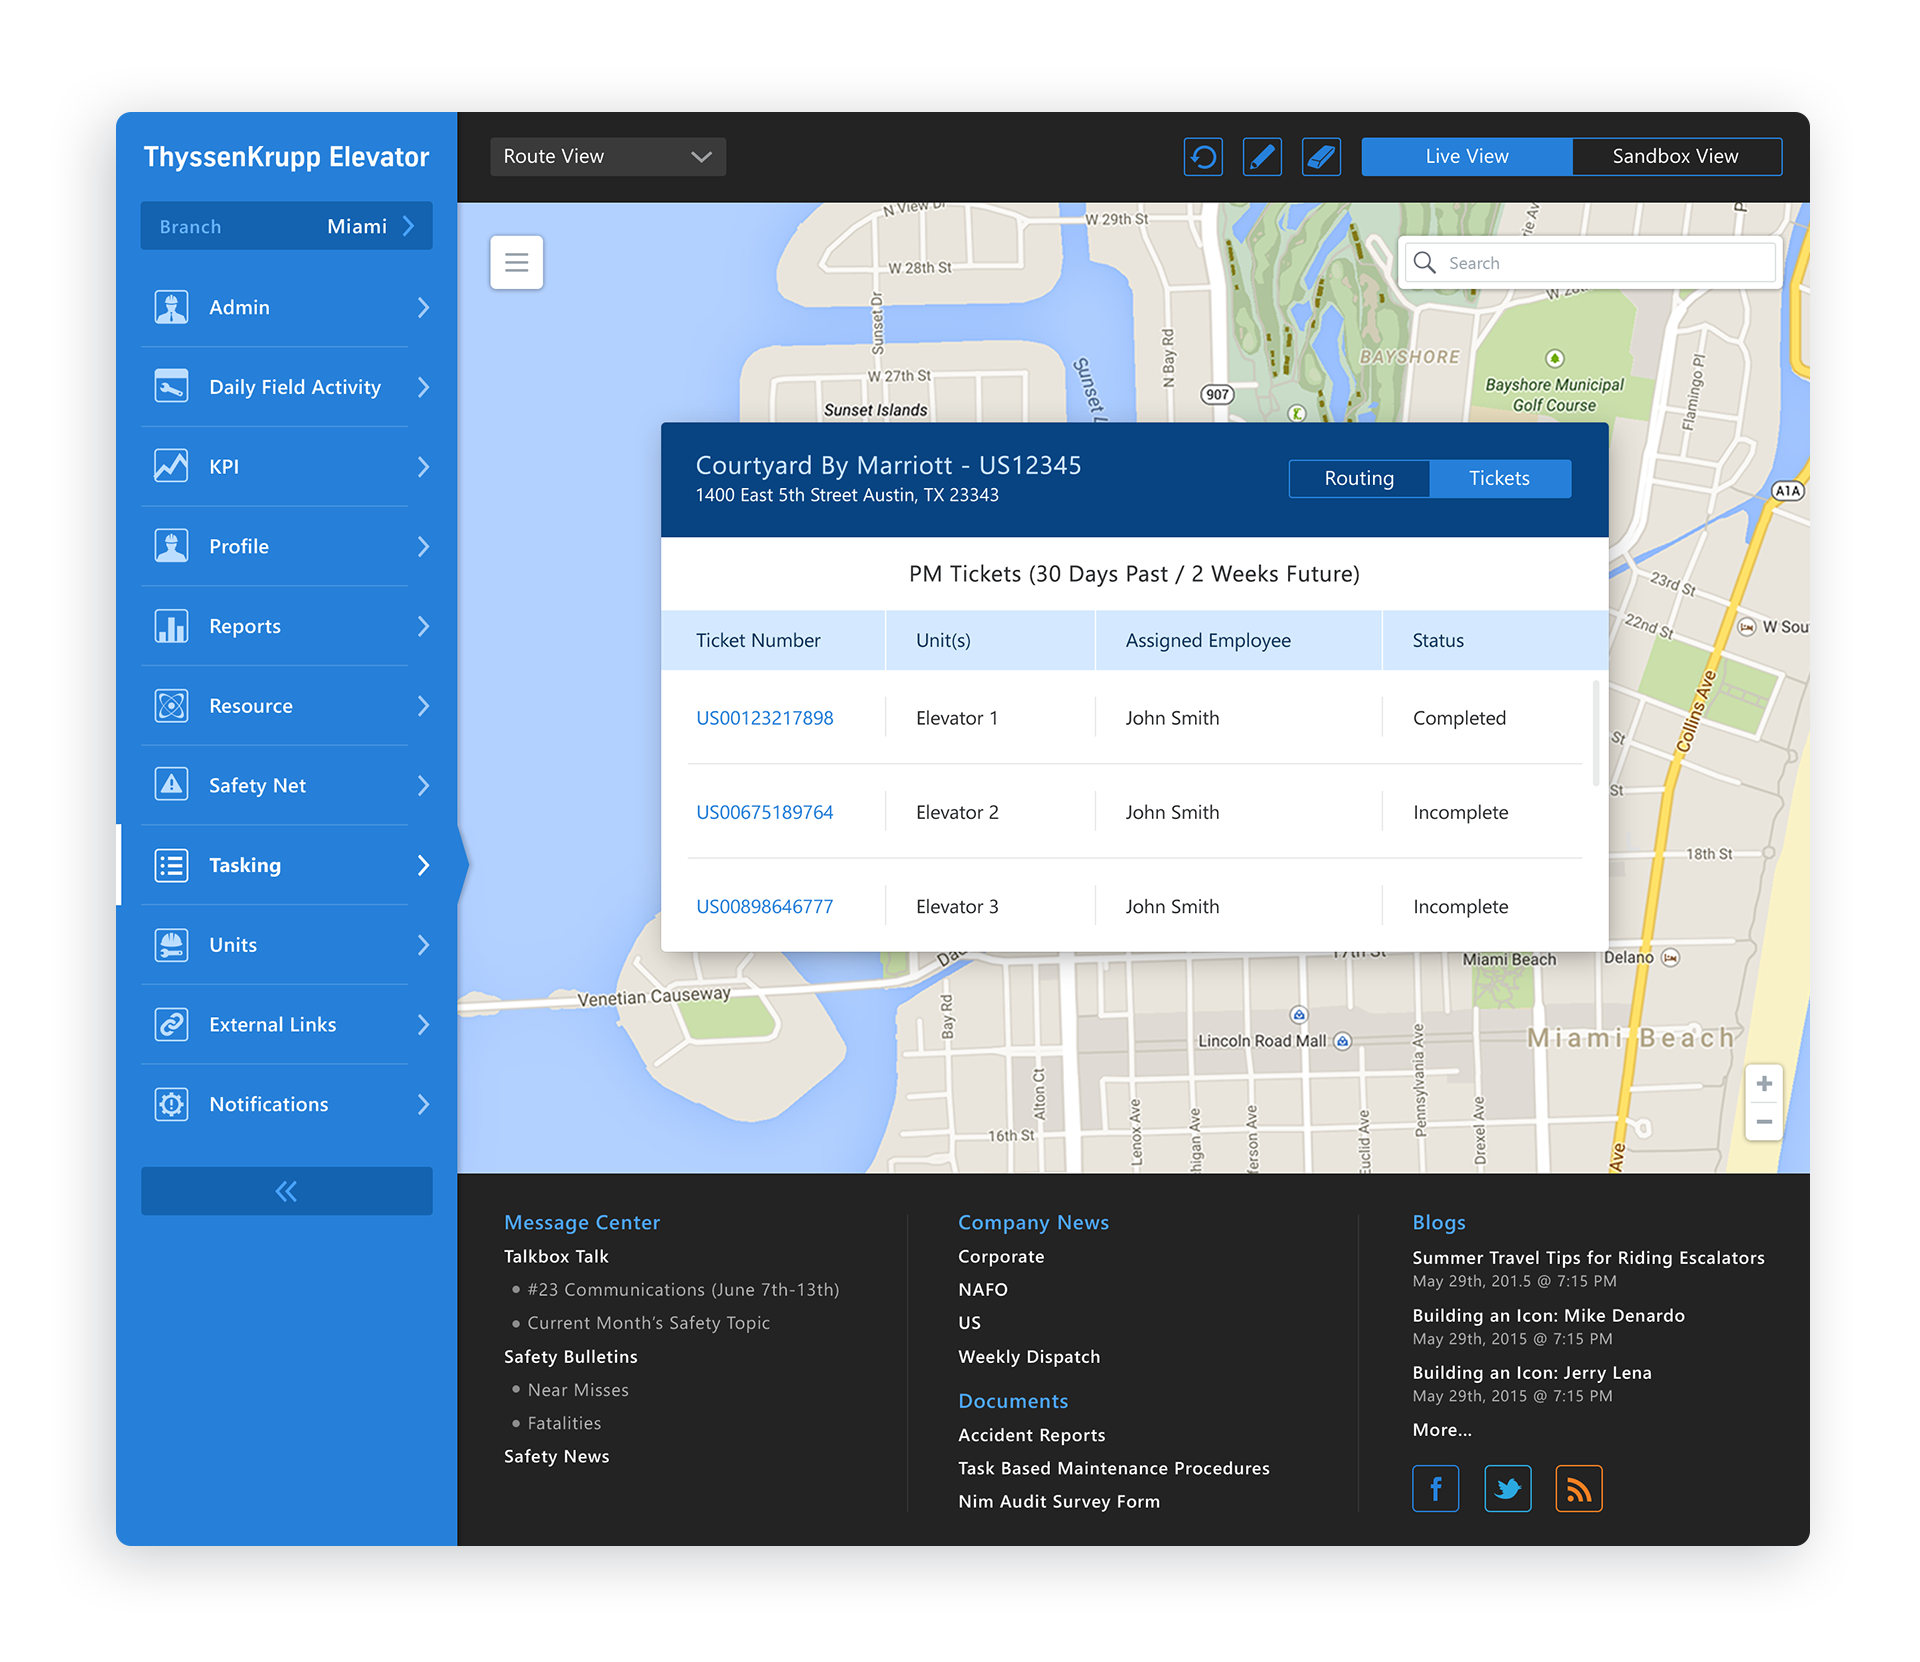Open the External Links menu item

click(287, 1025)
